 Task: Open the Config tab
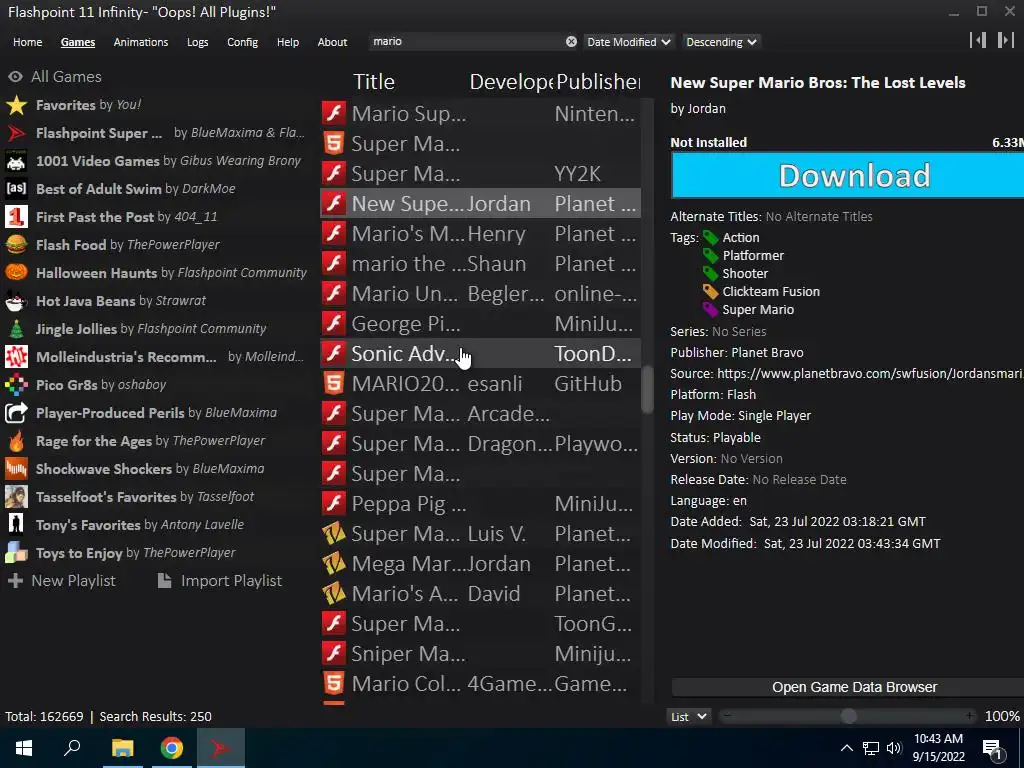coord(242,42)
